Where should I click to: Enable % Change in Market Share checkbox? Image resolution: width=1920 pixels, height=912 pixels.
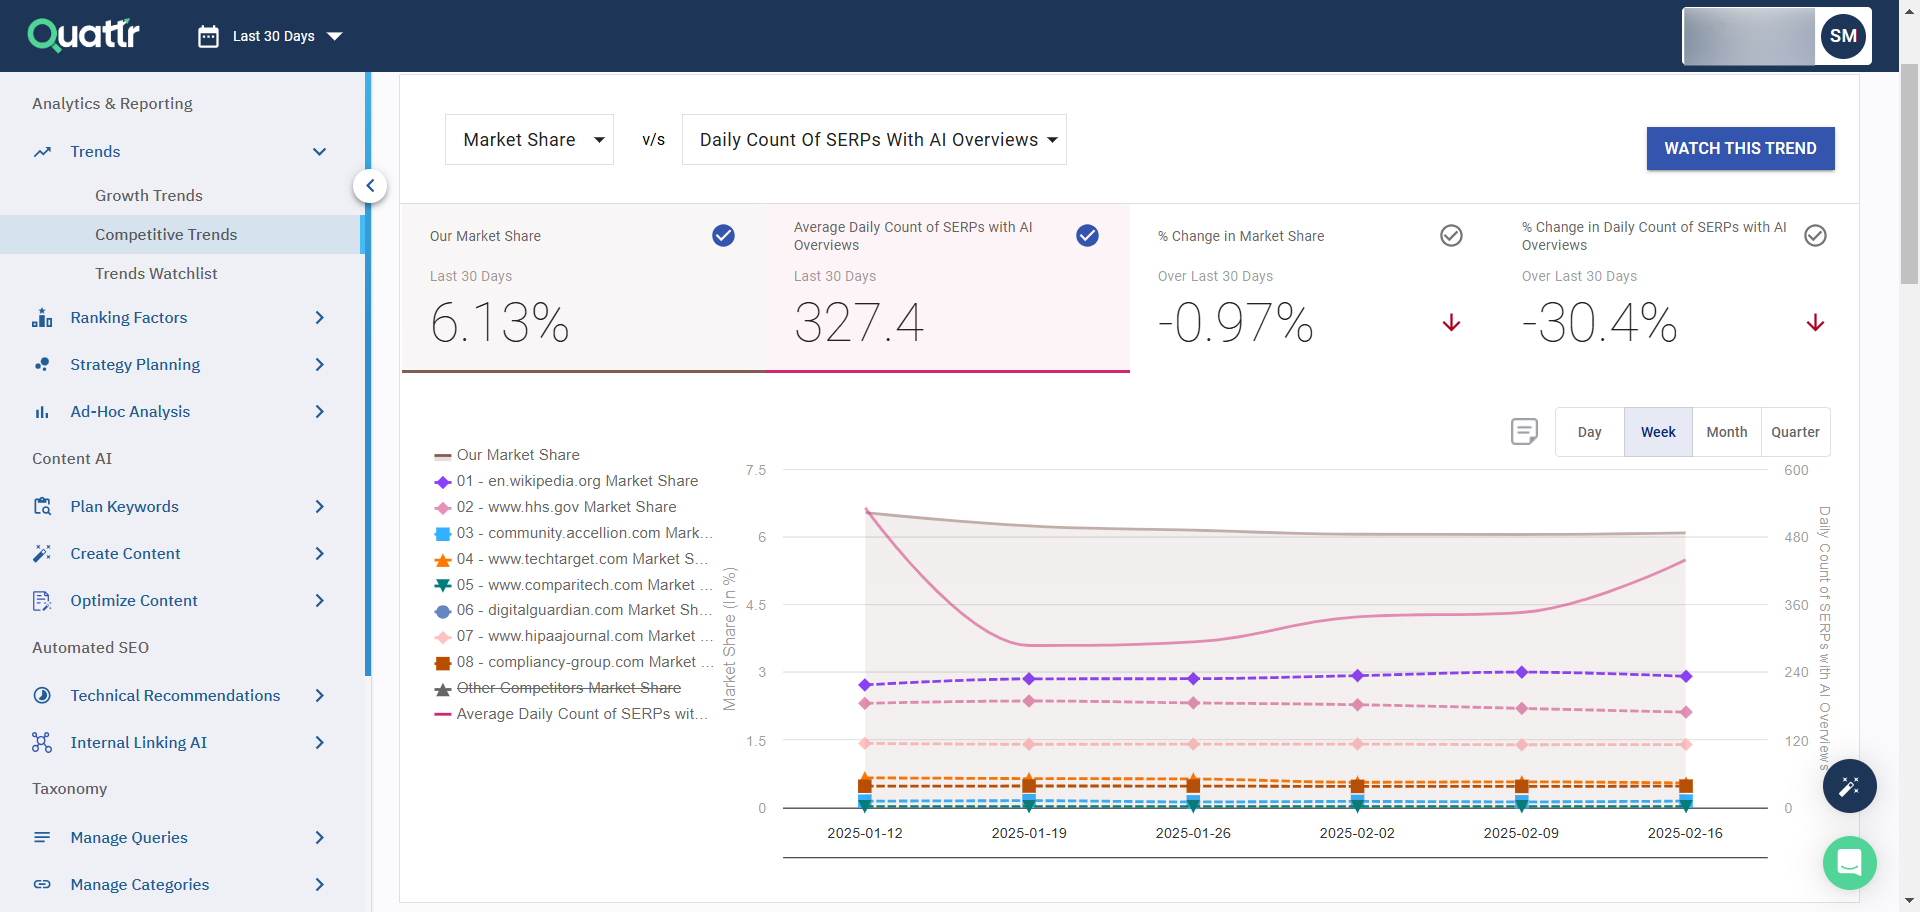point(1451,236)
